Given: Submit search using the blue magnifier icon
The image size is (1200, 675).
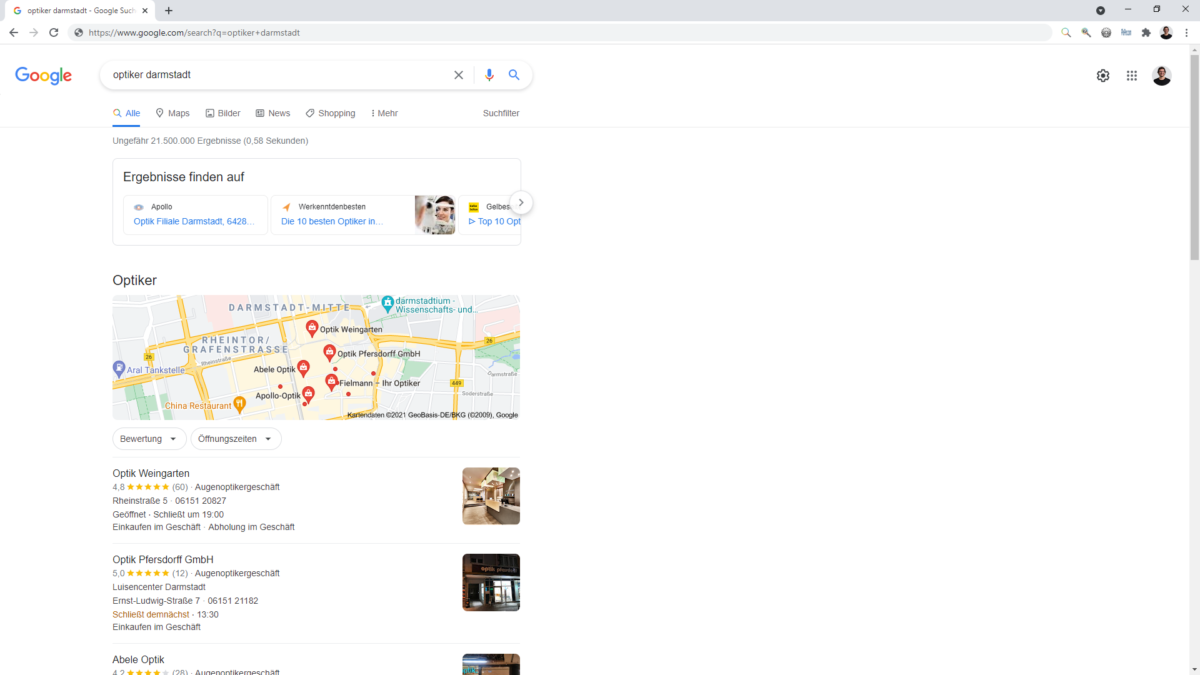Looking at the screenshot, I should tap(514, 75).
